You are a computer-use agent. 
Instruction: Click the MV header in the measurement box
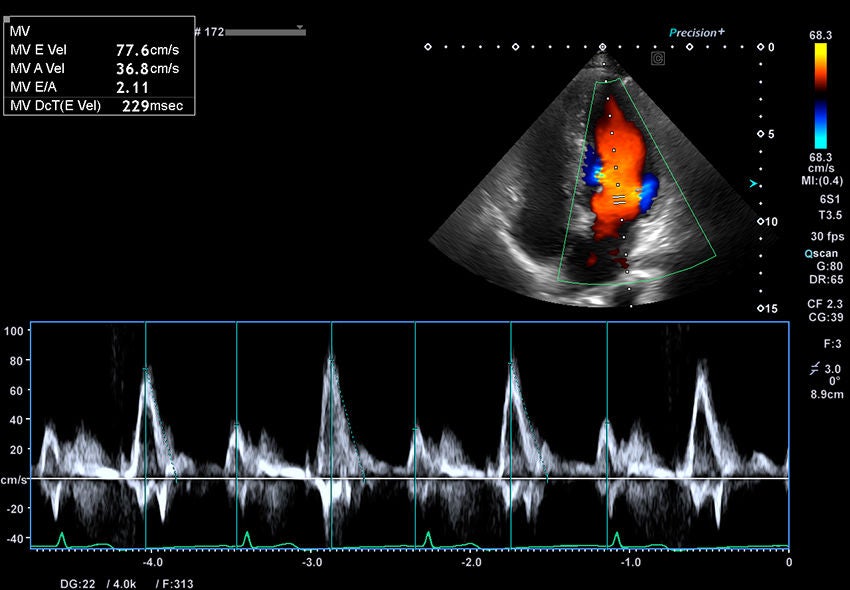[20, 32]
